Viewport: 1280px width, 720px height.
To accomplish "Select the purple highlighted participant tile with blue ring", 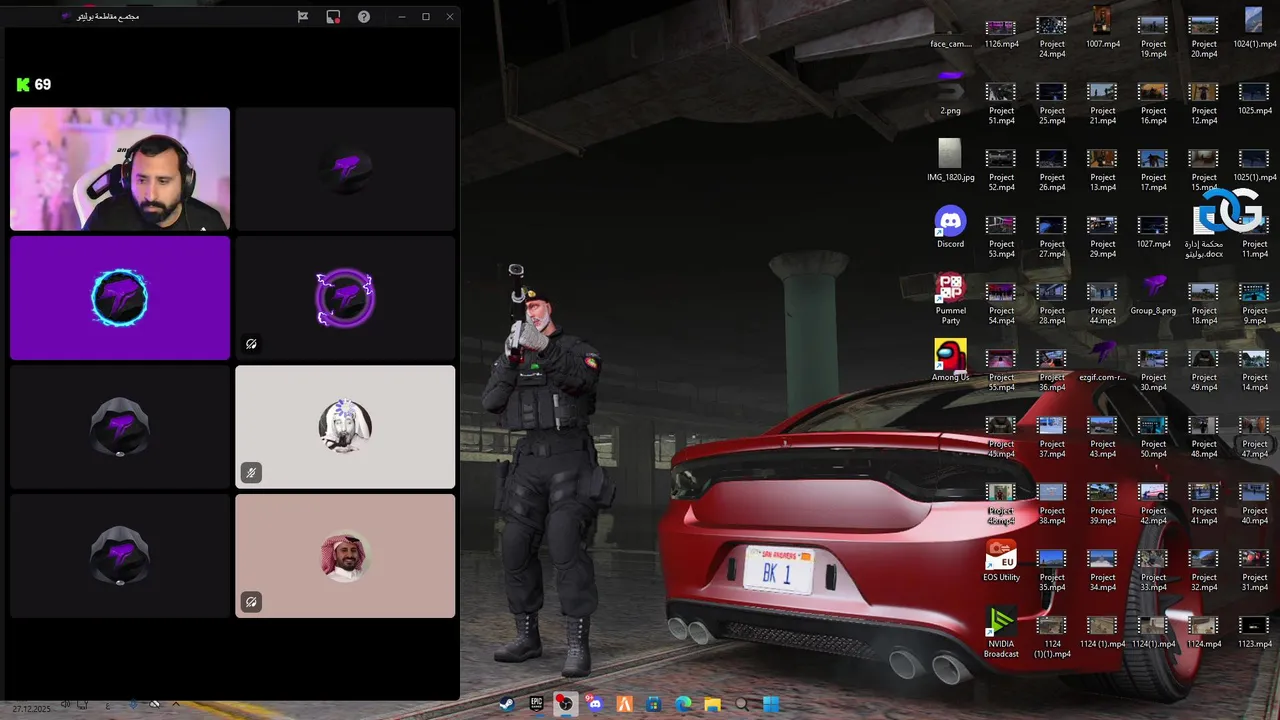I will pyautogui.click(x=120, y=298).
